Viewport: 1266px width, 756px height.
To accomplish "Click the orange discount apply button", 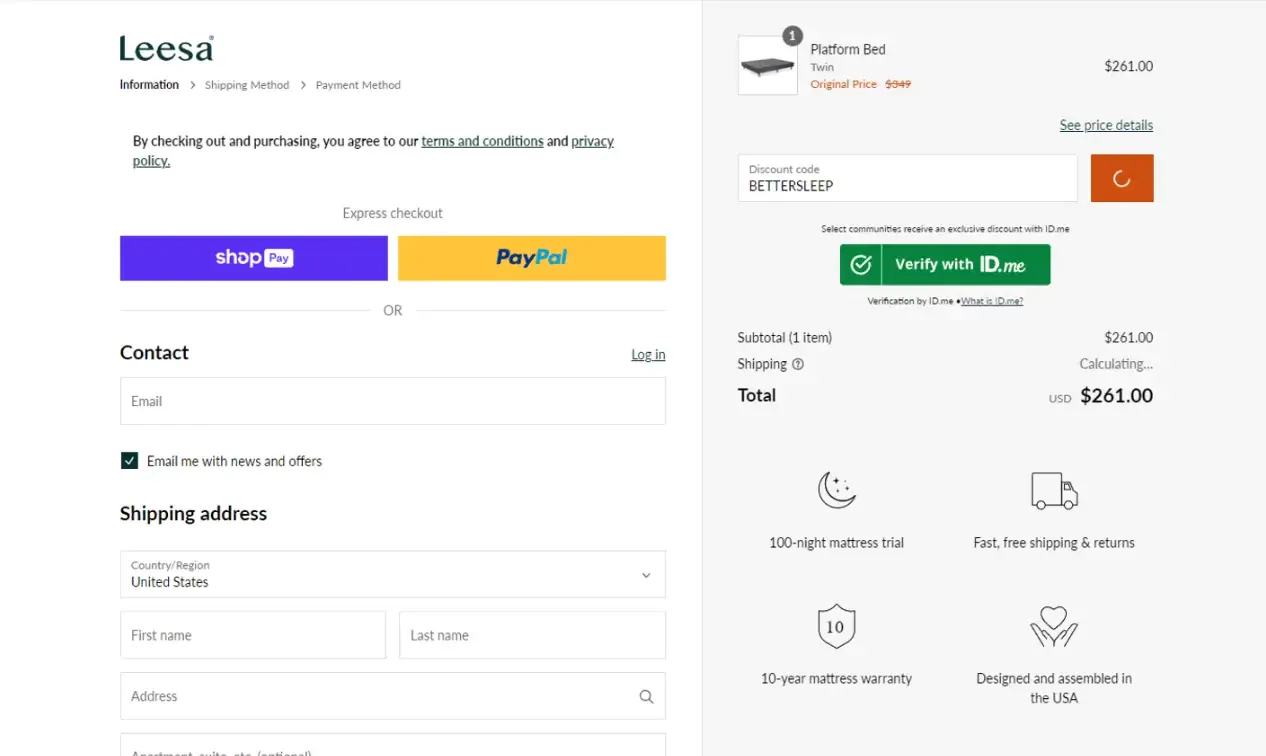I will pyautogui.click(x=1121, y=178).
